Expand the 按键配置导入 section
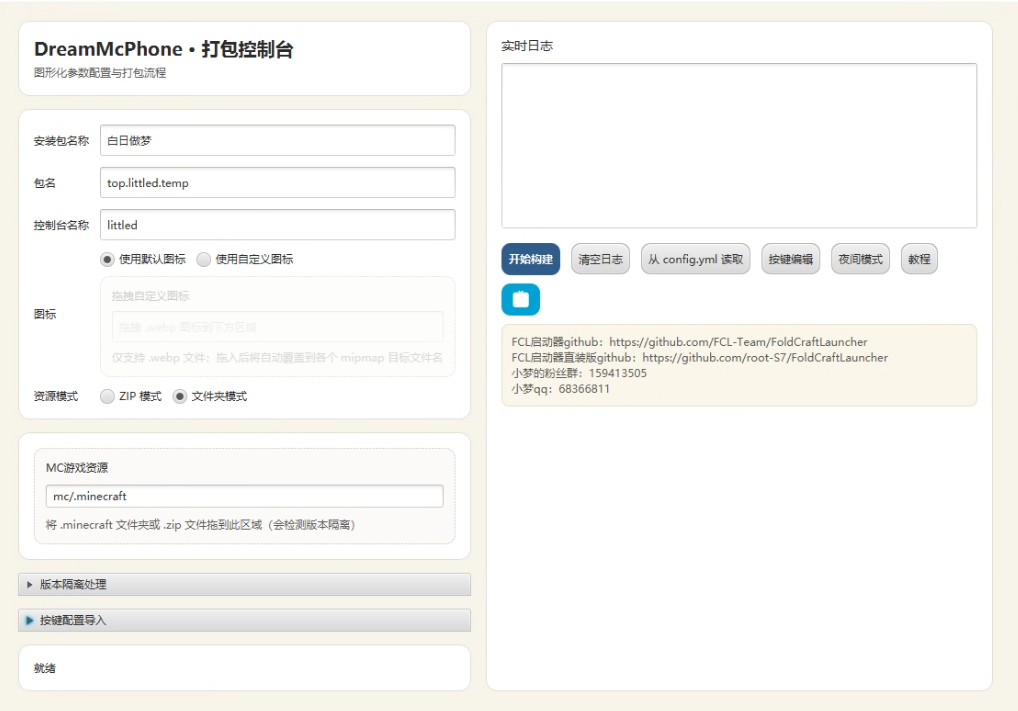1018x711 pixels. 73,620
